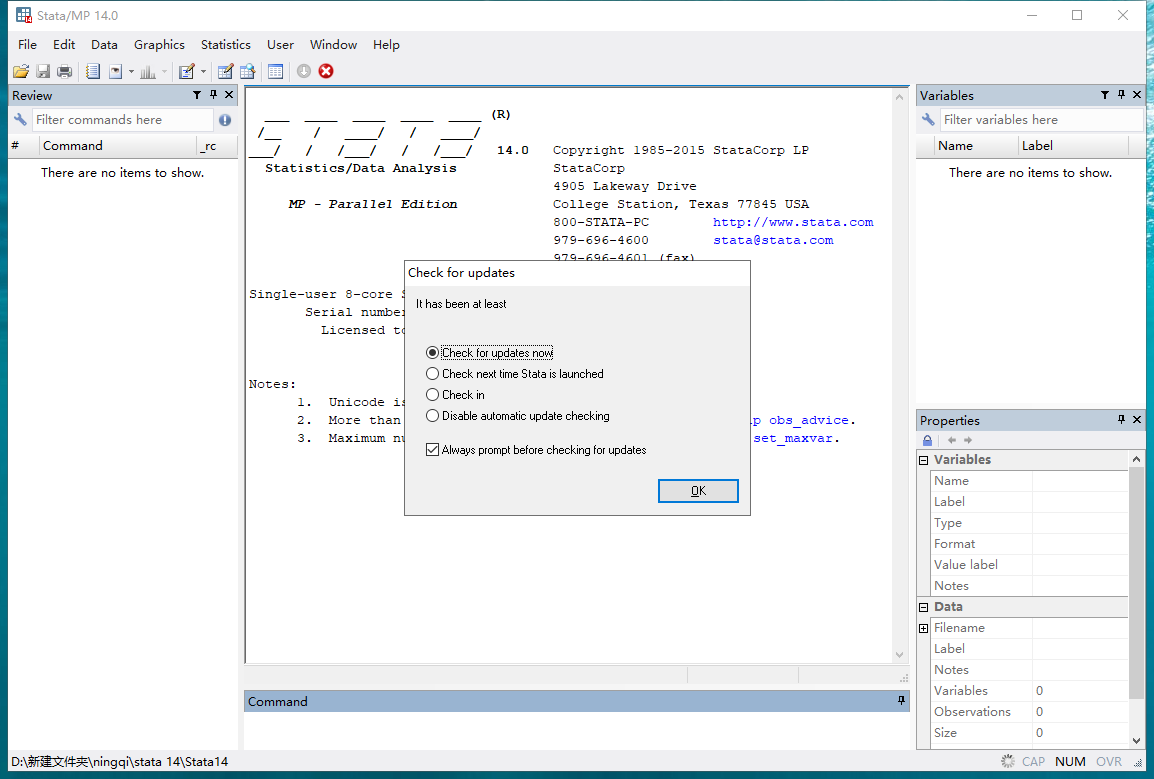The width and height of the screenshot is (1154, 779).
Task: Open the Viewer eye icon
Action: [116, 71]
